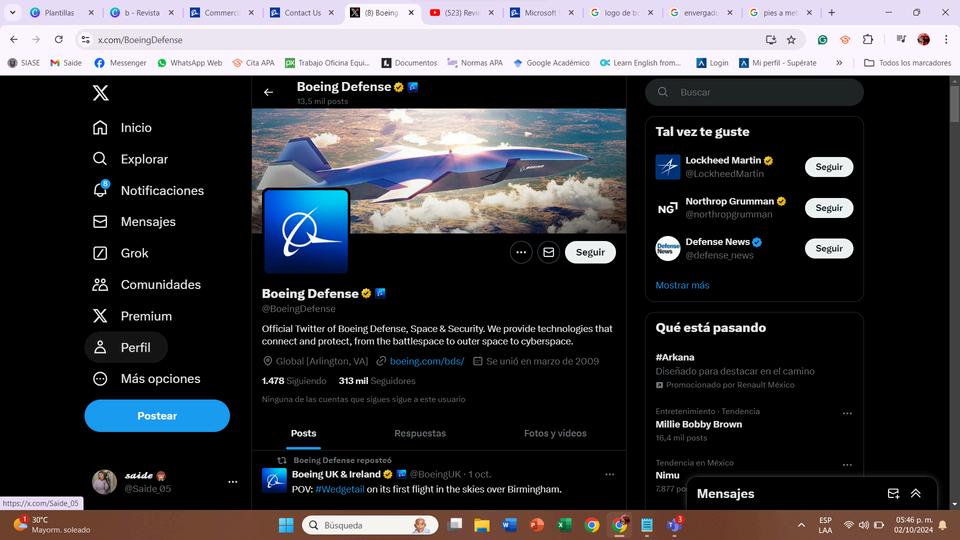Open options for Nimu trend
Viewport: 960px width, 540px height.
pyautogui.click(x=847, y=465)
